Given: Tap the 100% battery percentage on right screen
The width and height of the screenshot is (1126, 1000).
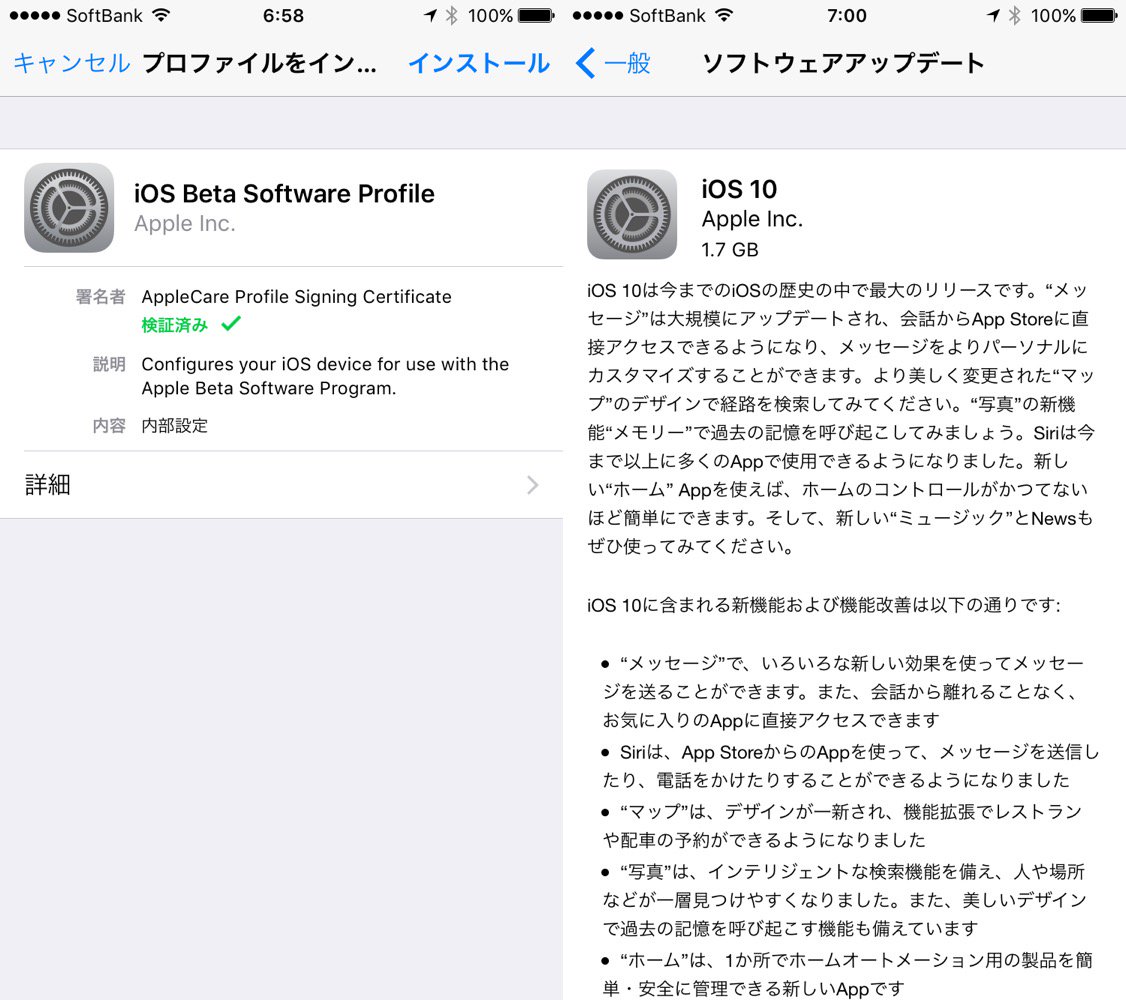Looking at the screenshot, I should [x=1053, y=16].
